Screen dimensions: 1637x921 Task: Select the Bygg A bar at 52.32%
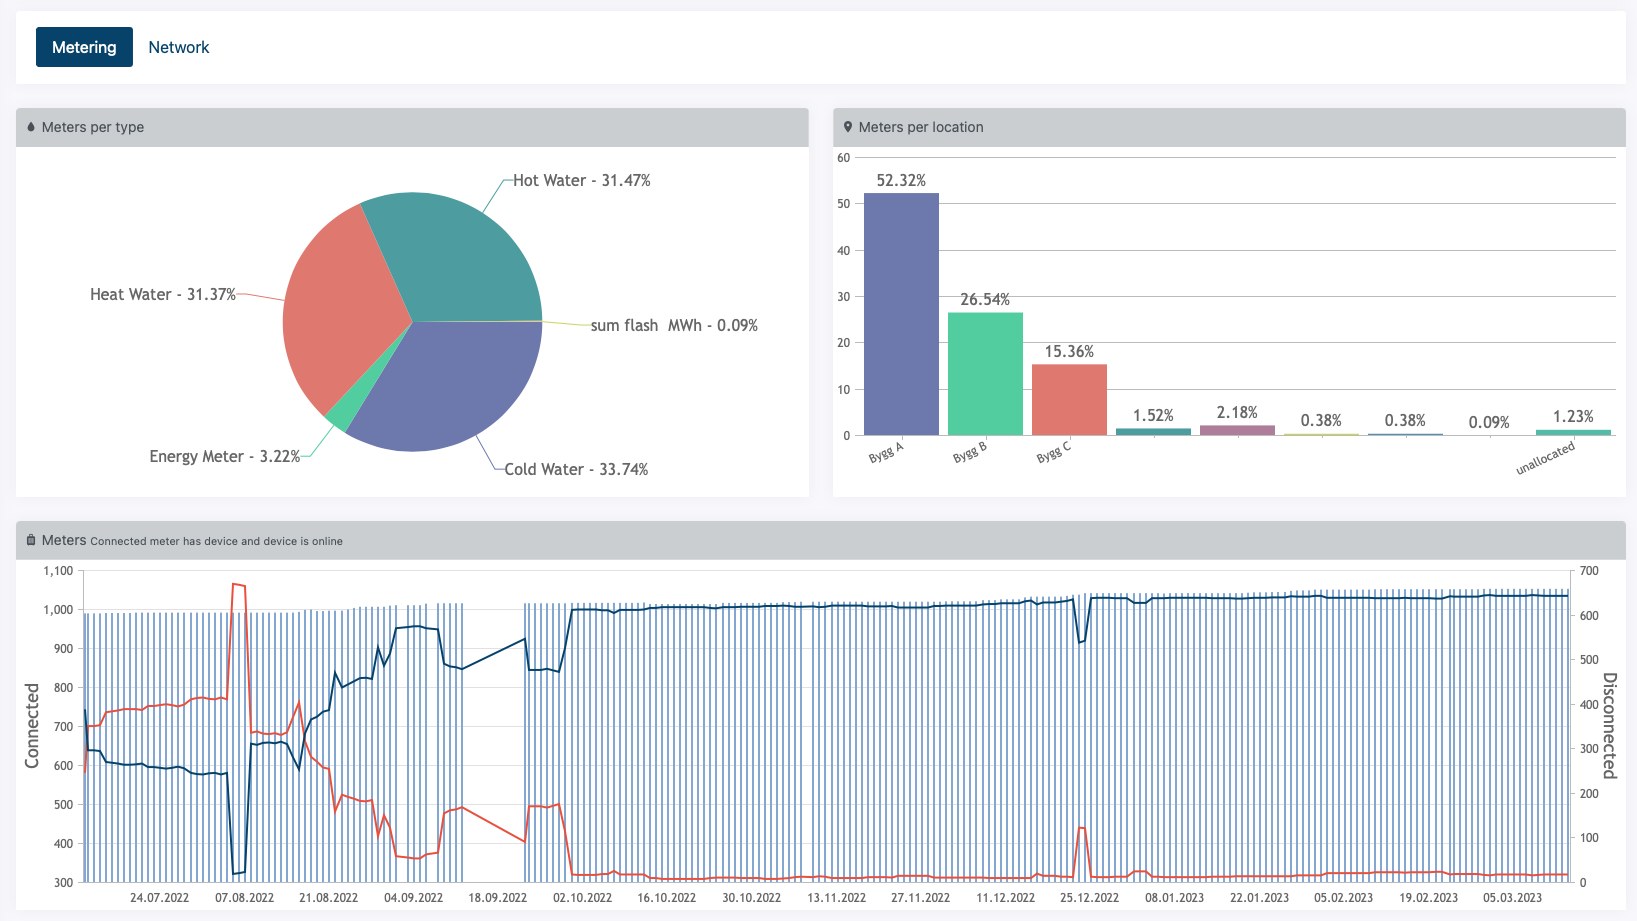(x=901, y=314)
